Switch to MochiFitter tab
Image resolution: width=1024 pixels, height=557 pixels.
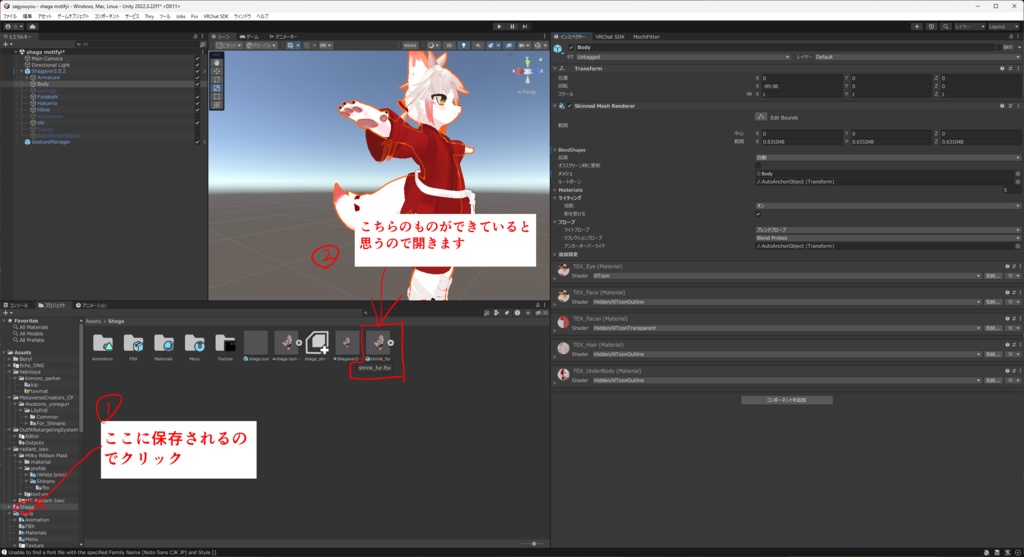tap(646, 37)
